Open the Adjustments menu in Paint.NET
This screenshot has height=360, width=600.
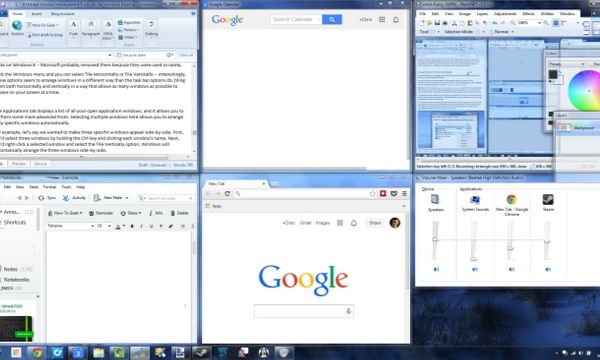tap(505, 14)
